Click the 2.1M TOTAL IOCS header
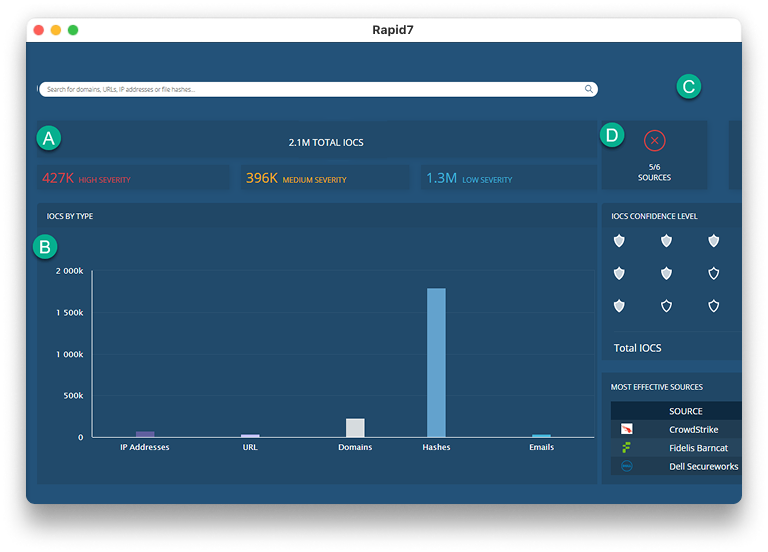Screen dimensions: 768x552 [x=326, y=143]
